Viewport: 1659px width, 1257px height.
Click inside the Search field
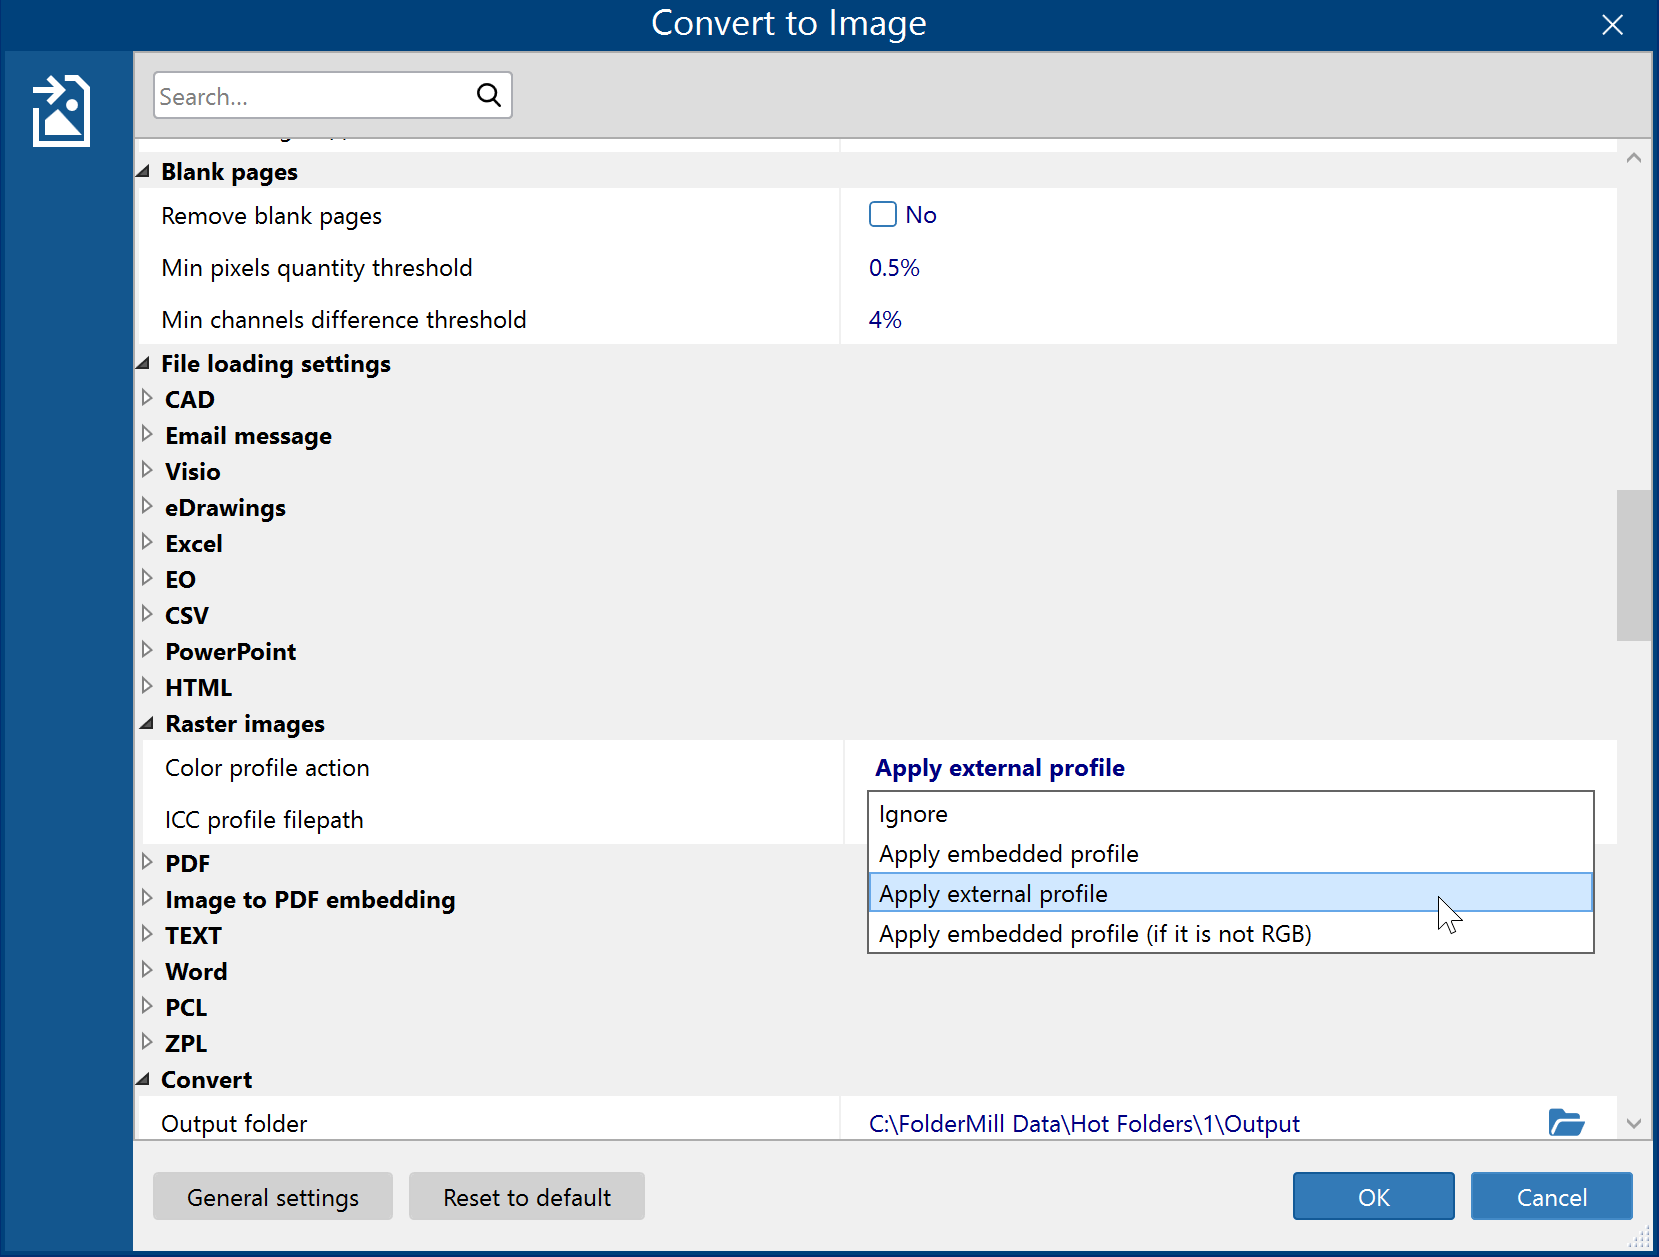[x=300, y=95]
